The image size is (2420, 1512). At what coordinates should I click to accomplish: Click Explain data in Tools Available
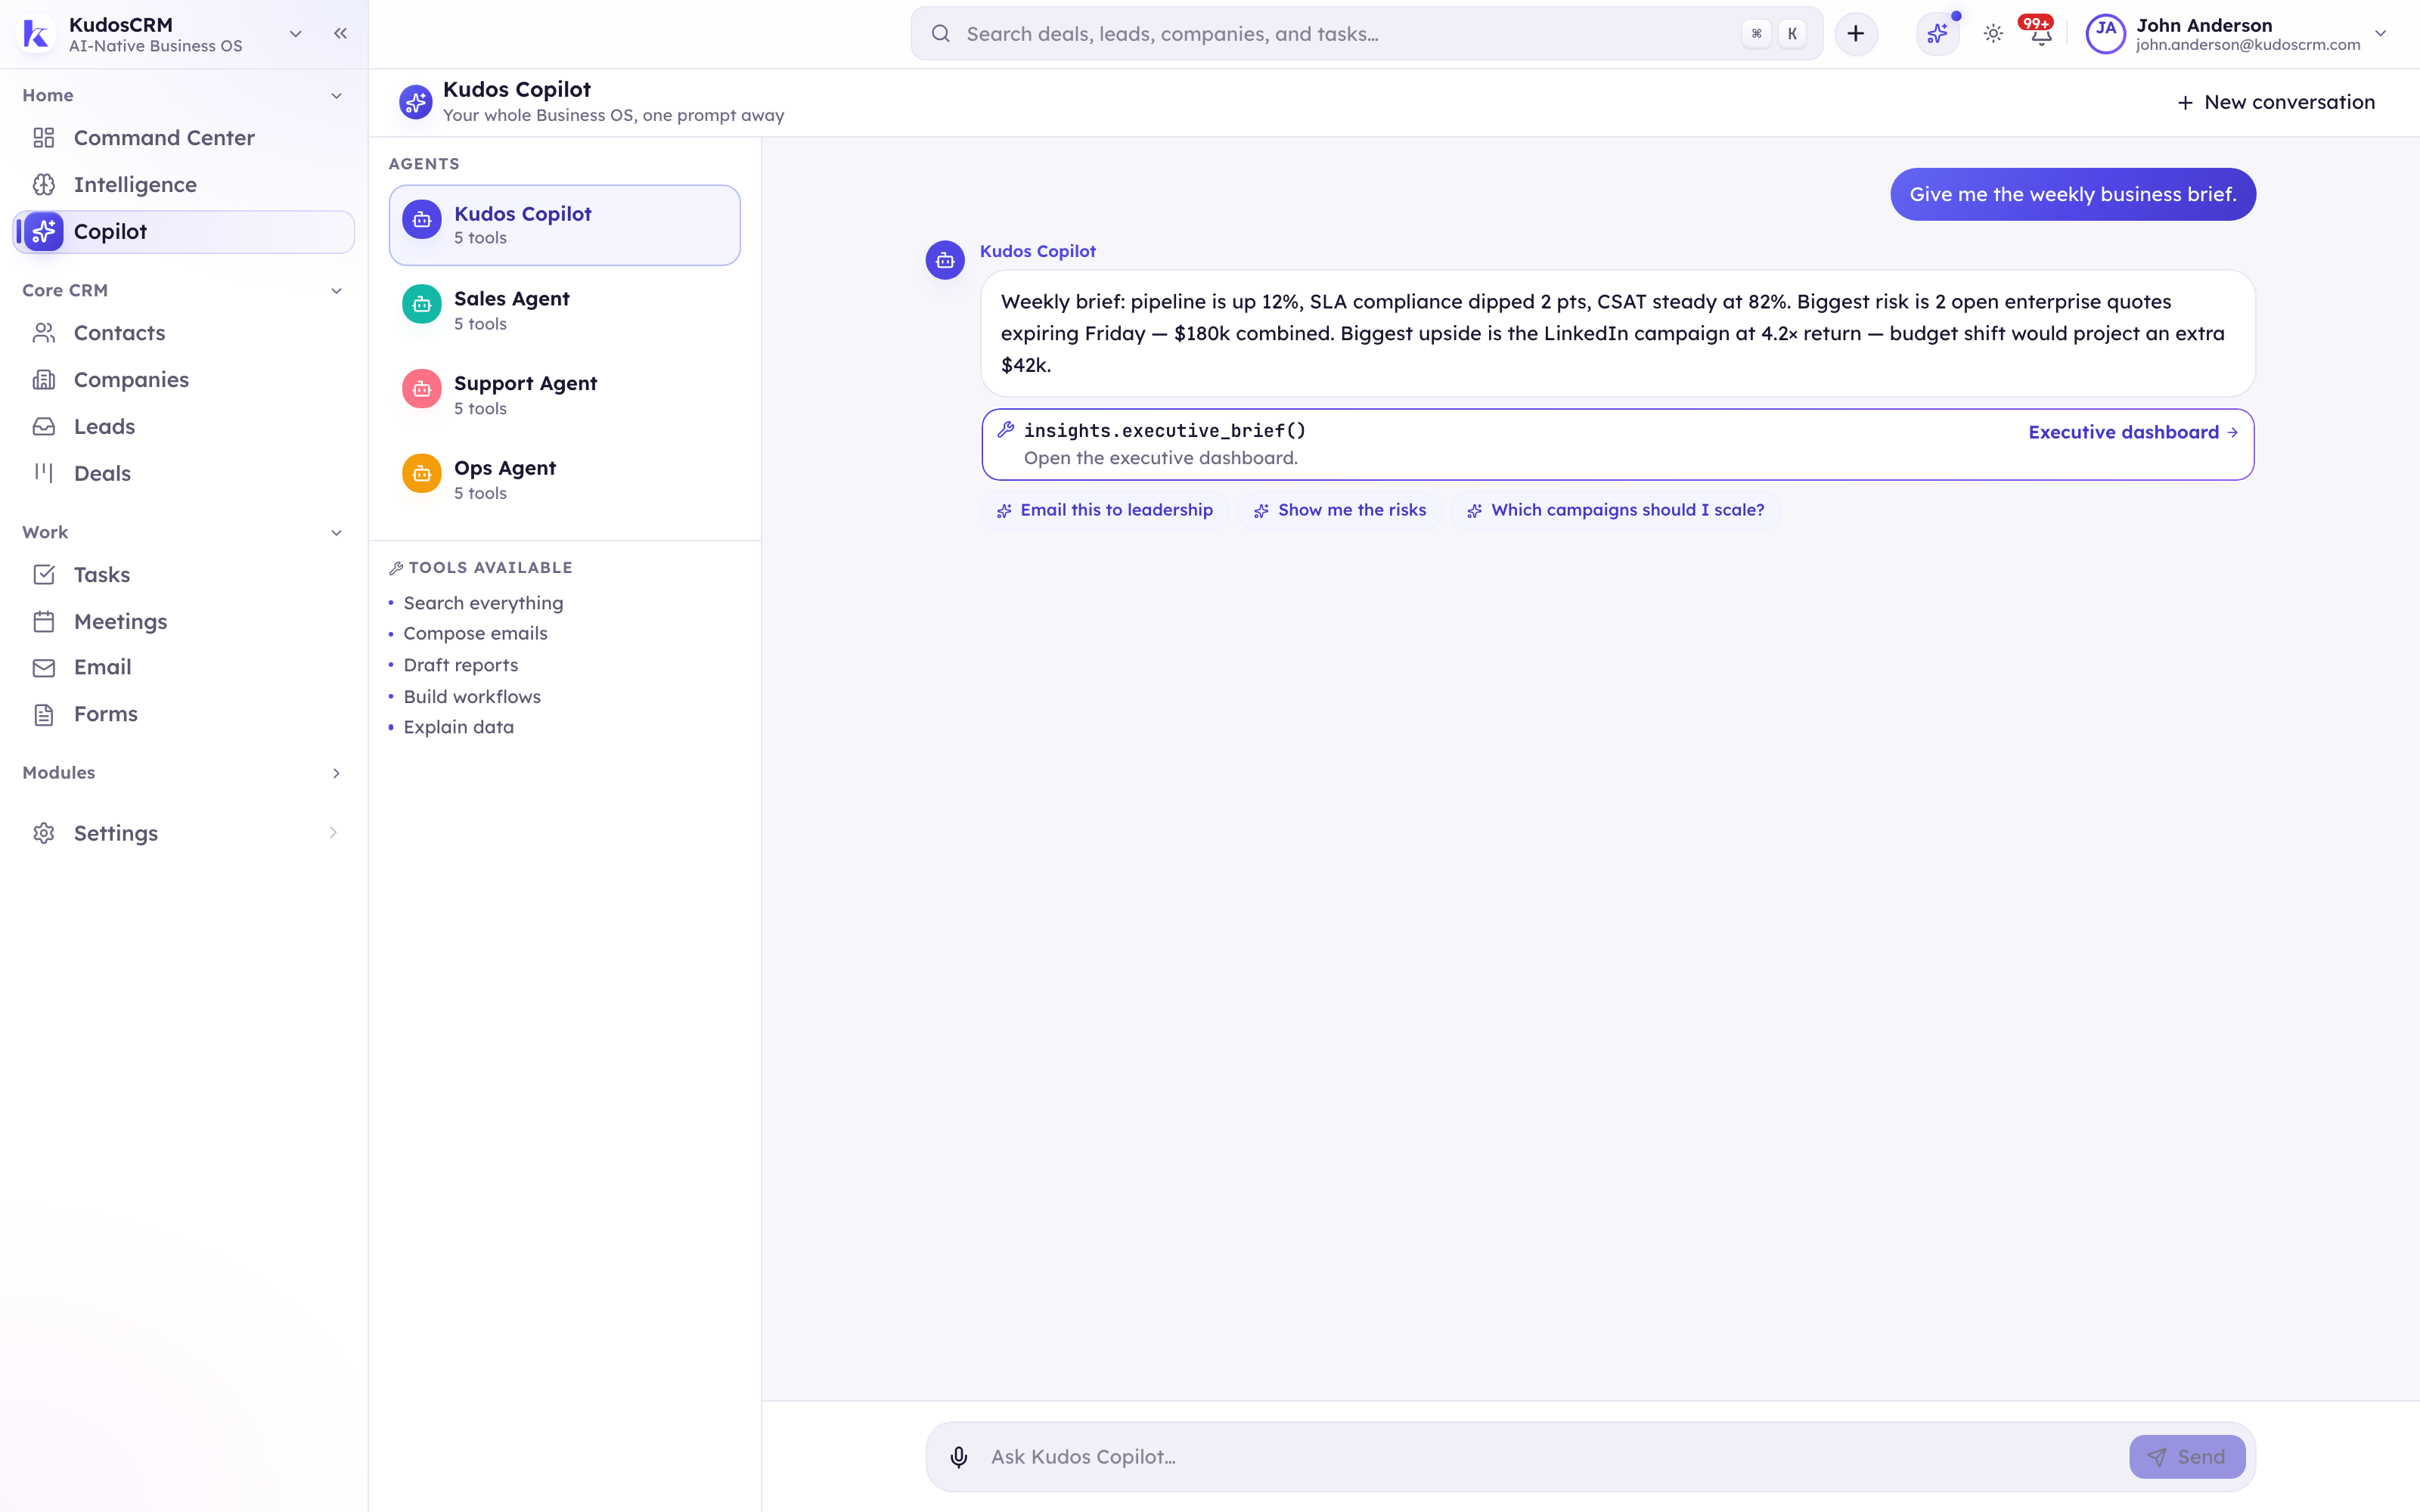point(459,727)
